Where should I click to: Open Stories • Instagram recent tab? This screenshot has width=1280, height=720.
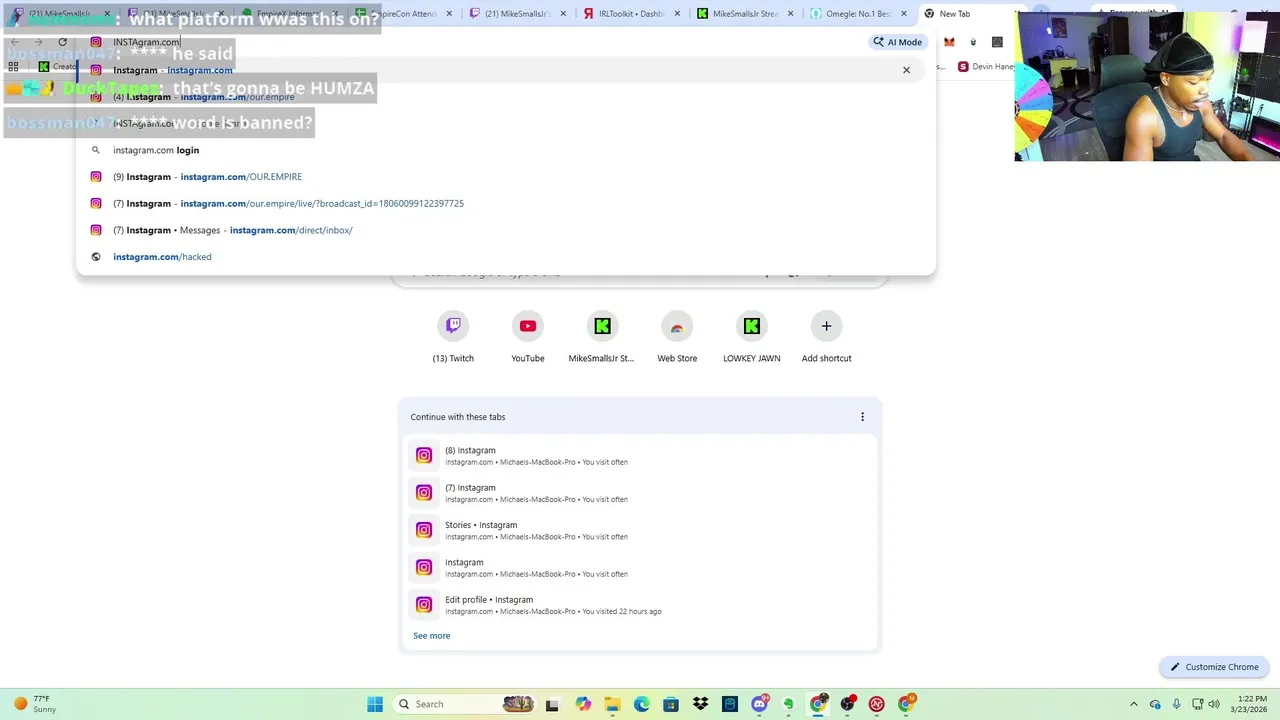click(640, 530)
